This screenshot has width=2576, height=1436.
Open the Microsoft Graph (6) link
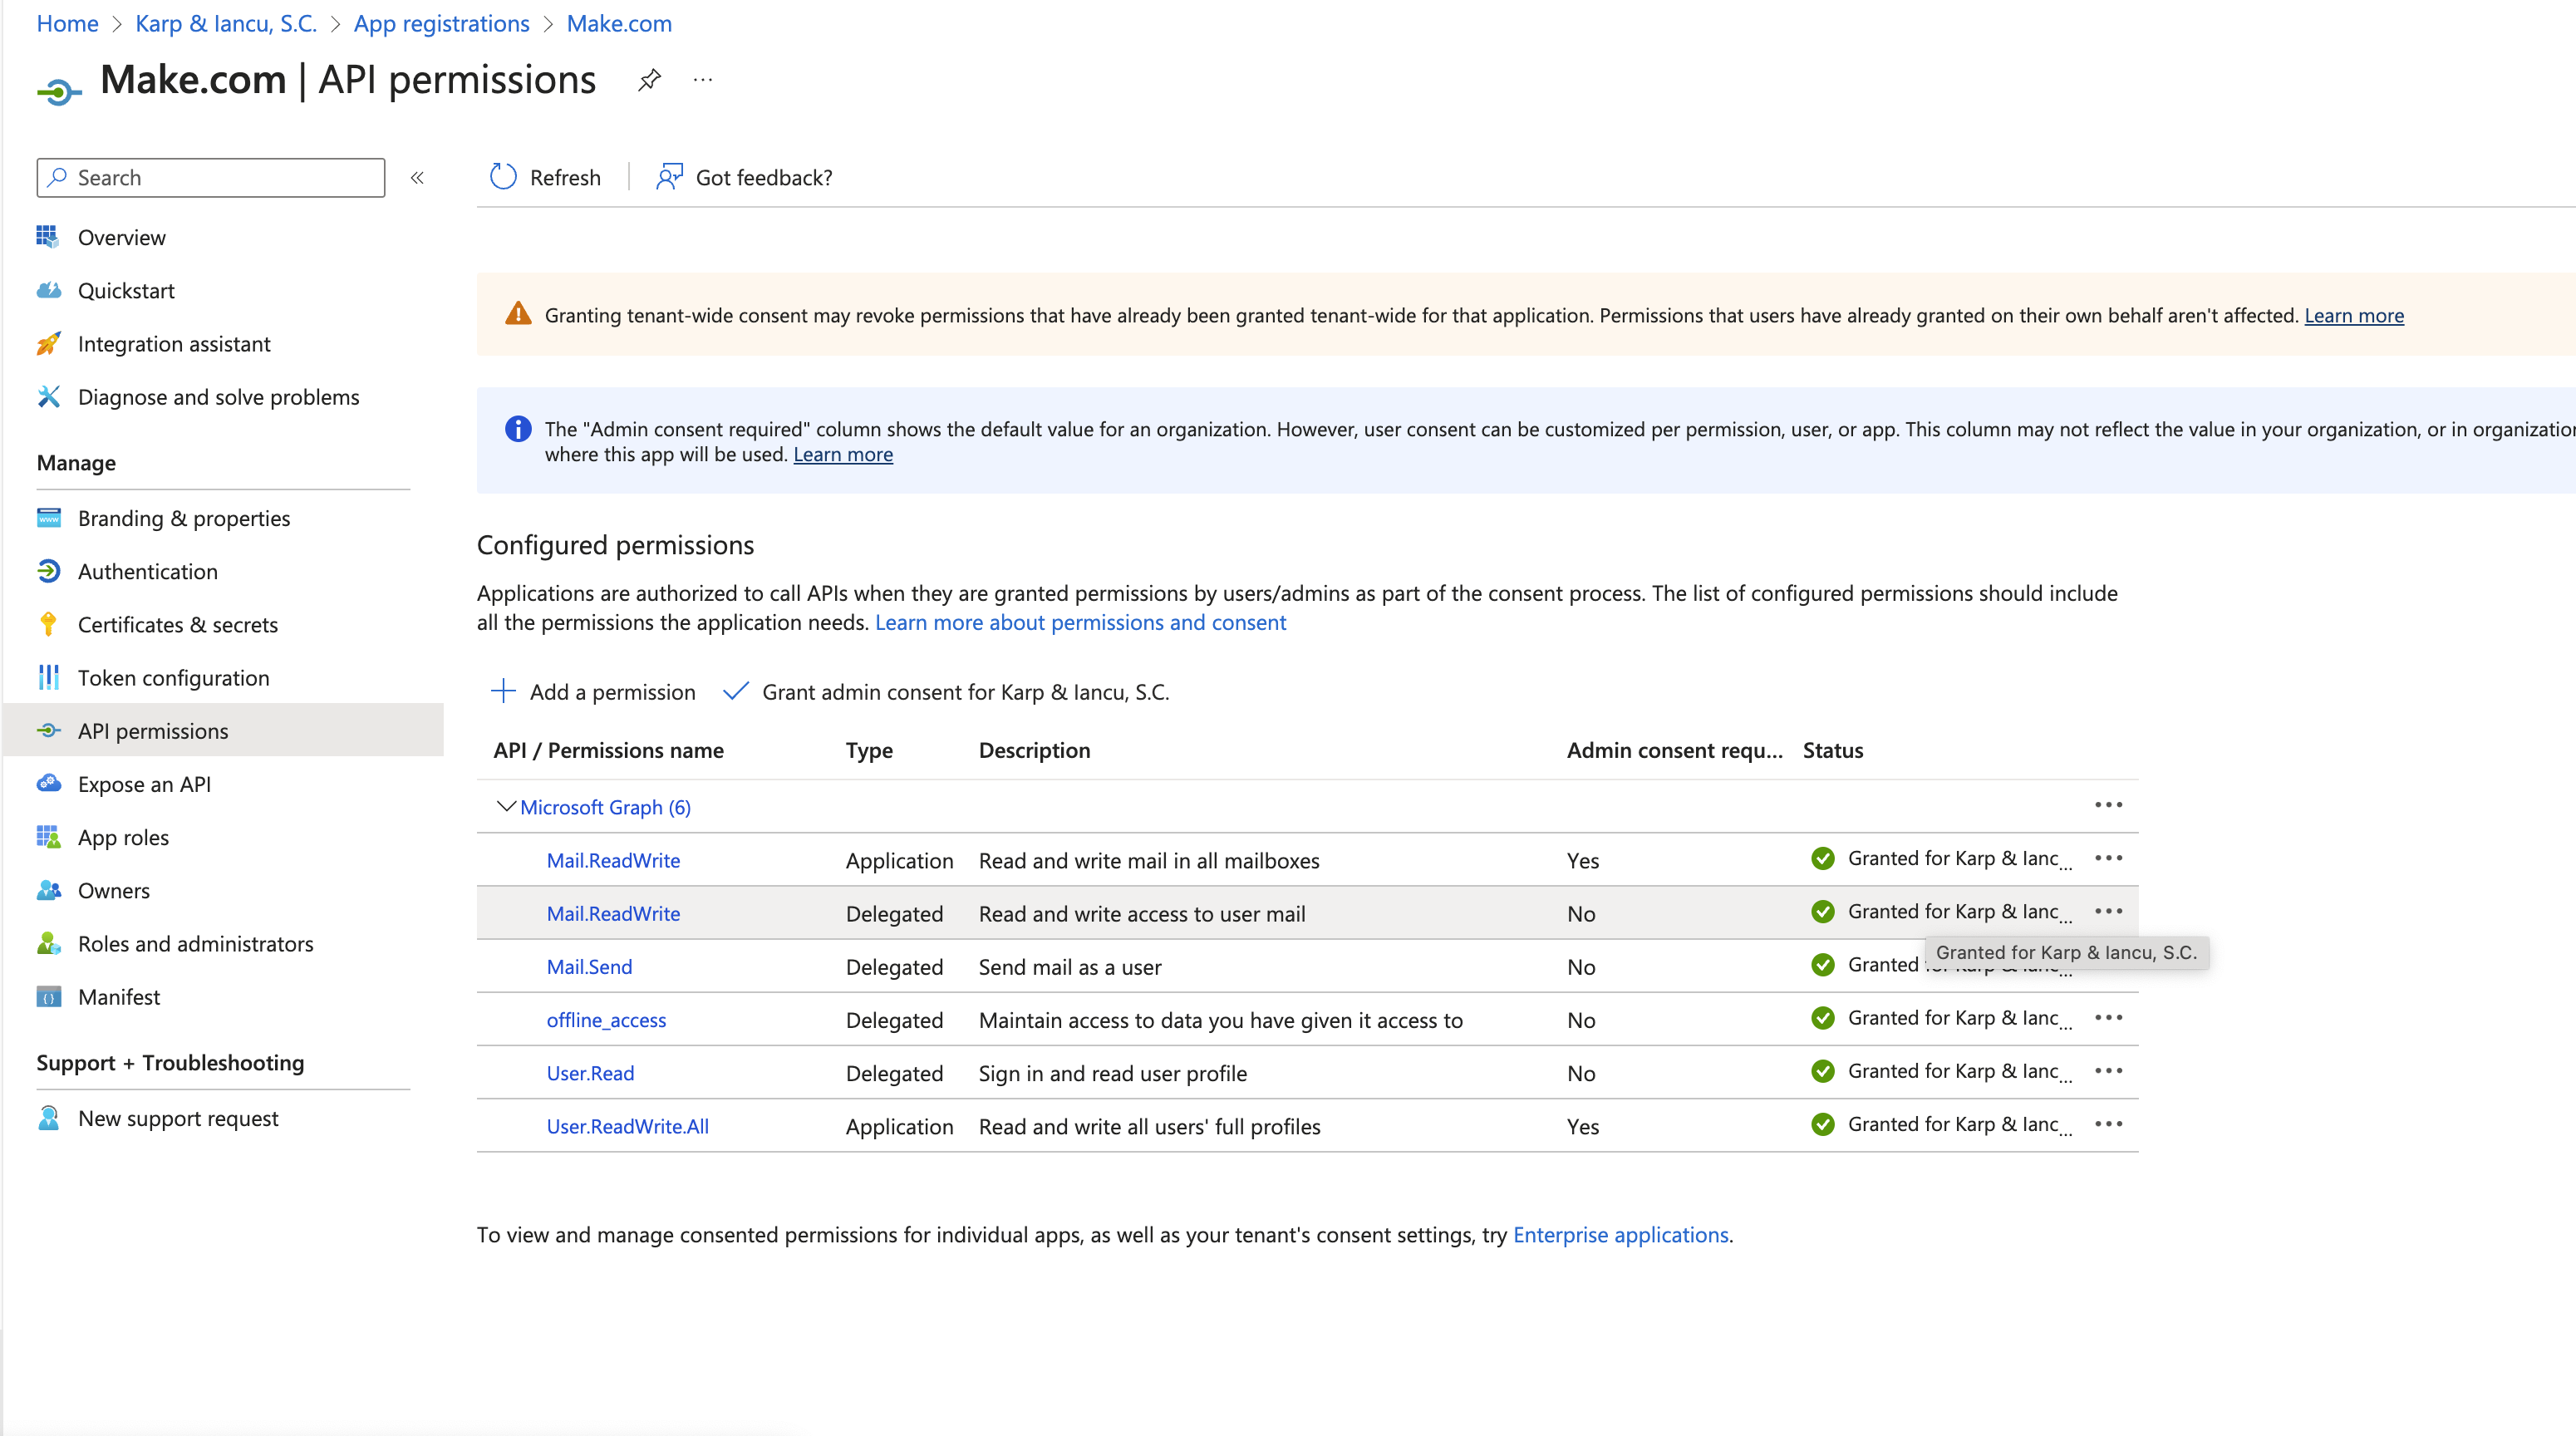click(x=605, y=806)
